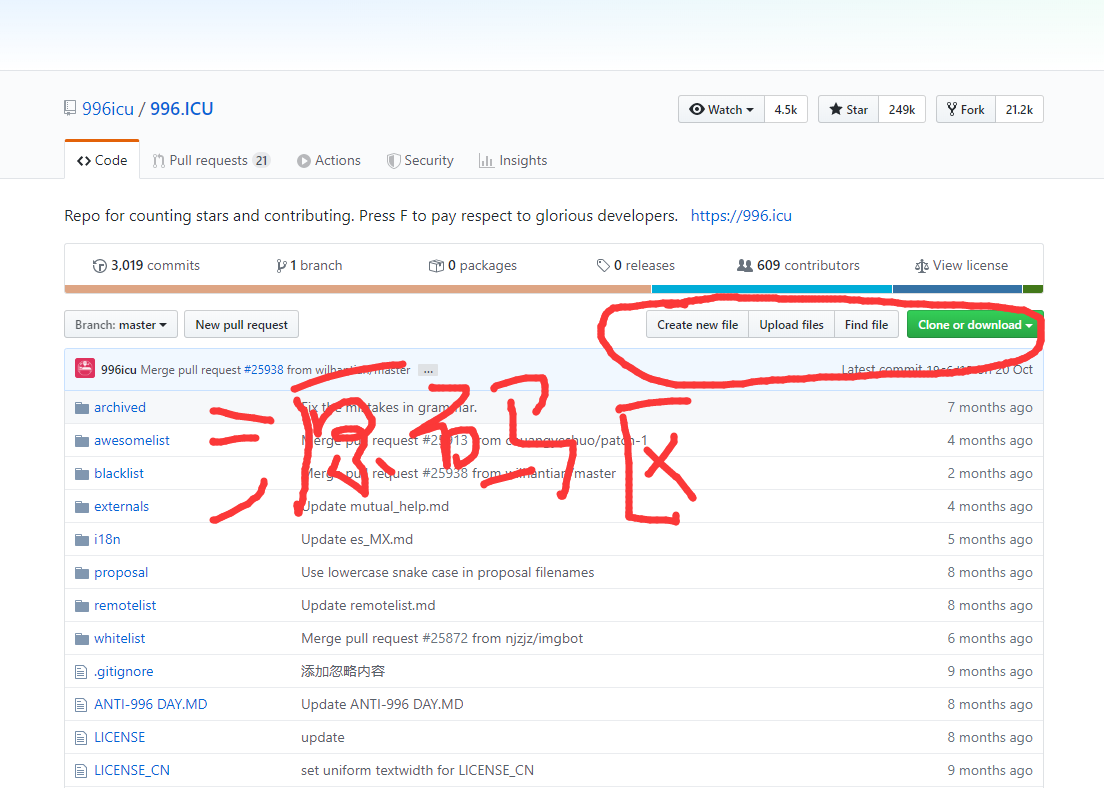Viewport: 1104px width, 788px height.
Task: Click New pull request button
Action: pos(242,325)
